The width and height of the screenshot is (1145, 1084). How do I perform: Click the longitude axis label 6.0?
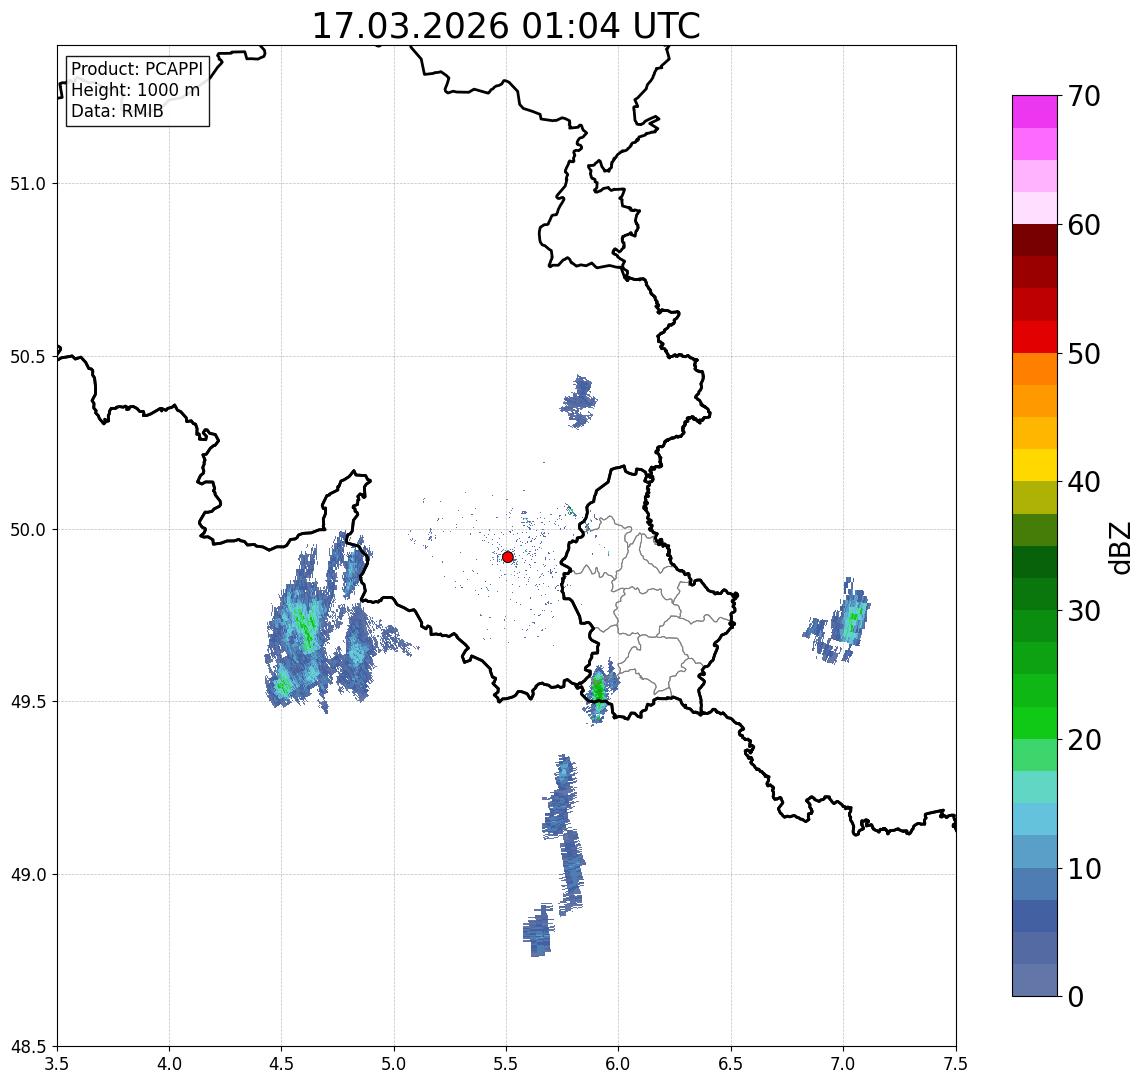click(619, 1064)
